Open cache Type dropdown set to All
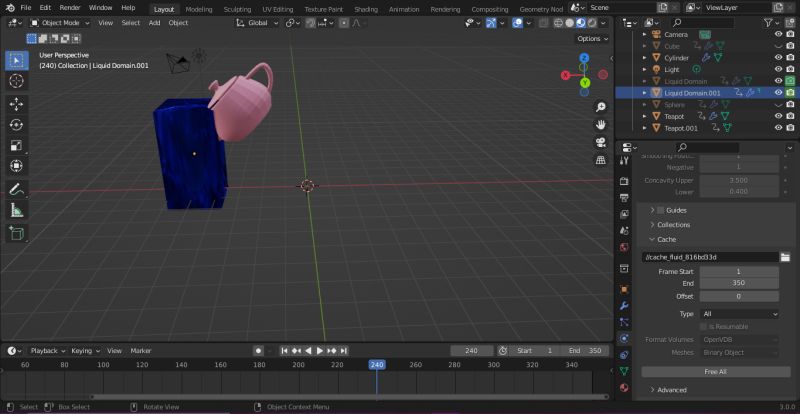This screenshot has width=800, height=414. coord(739,314)
